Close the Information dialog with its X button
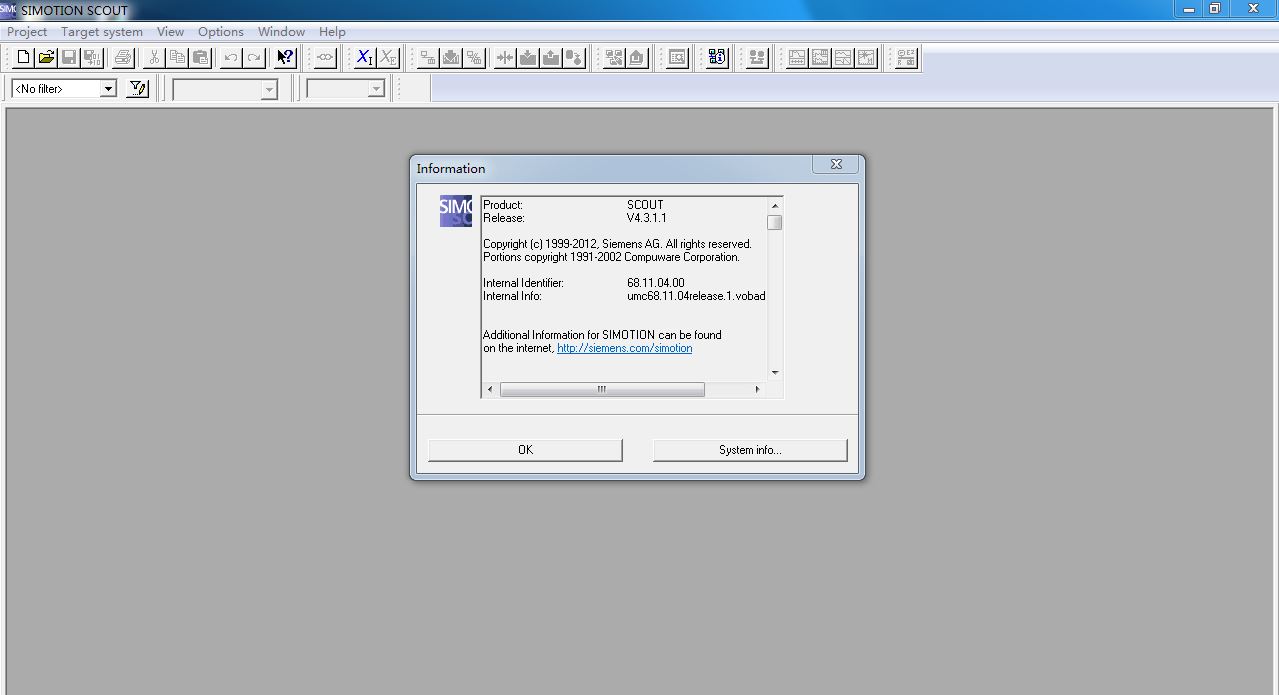This screenshot has height=695, width=1279. point(836,165)
